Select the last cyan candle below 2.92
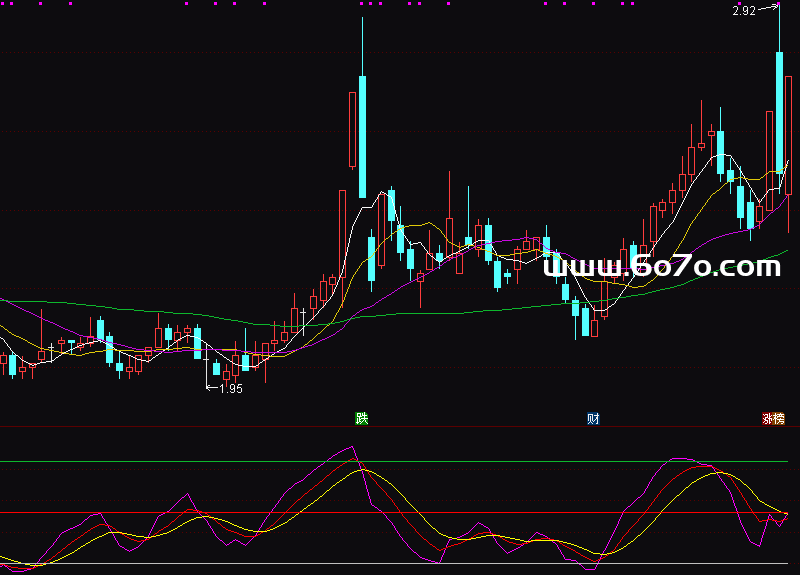 pos(779,112)
